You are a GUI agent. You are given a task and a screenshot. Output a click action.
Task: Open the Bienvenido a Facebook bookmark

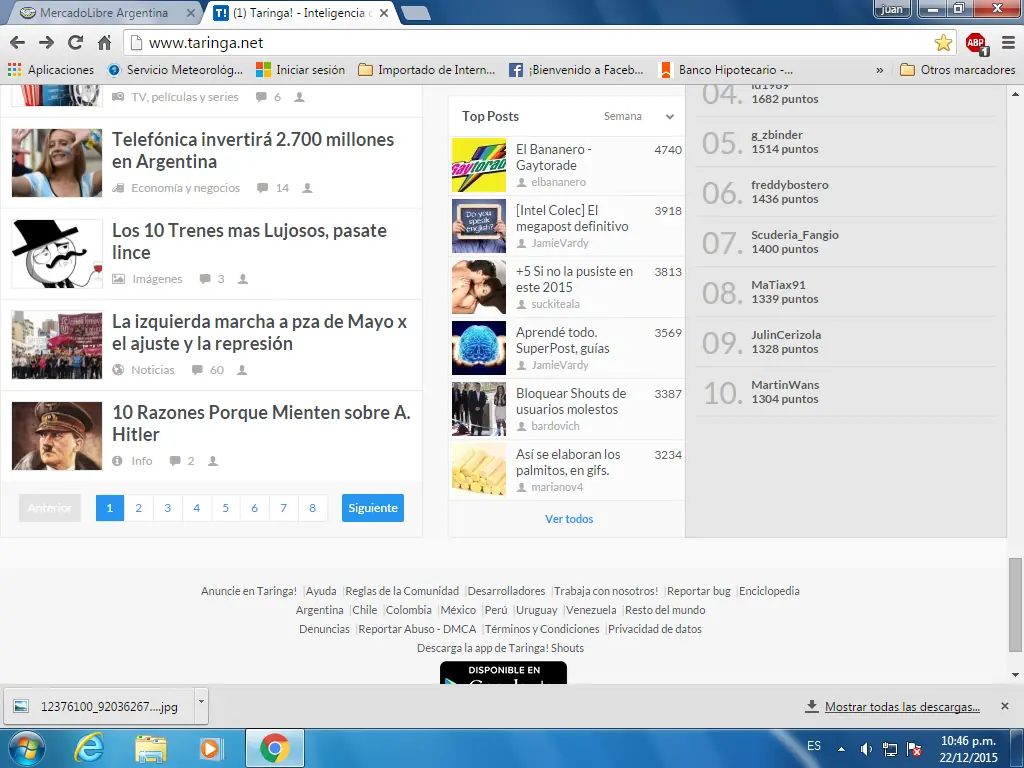pos(577,70)
